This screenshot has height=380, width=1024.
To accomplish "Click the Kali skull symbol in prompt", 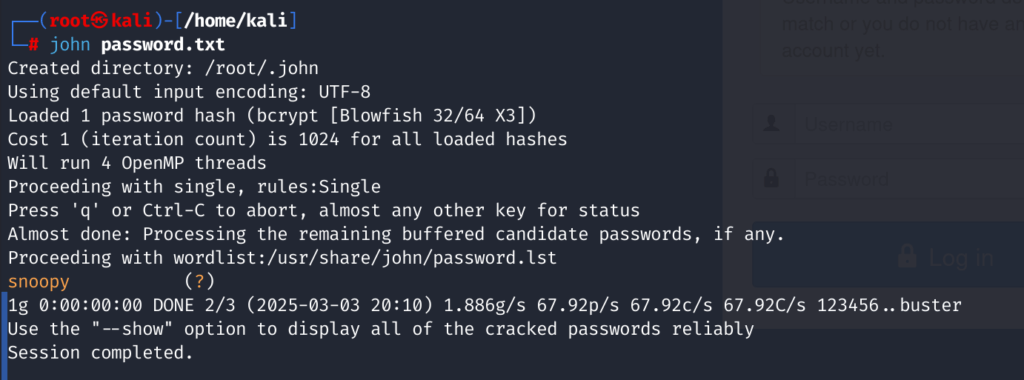I will (x=101, y=22).
